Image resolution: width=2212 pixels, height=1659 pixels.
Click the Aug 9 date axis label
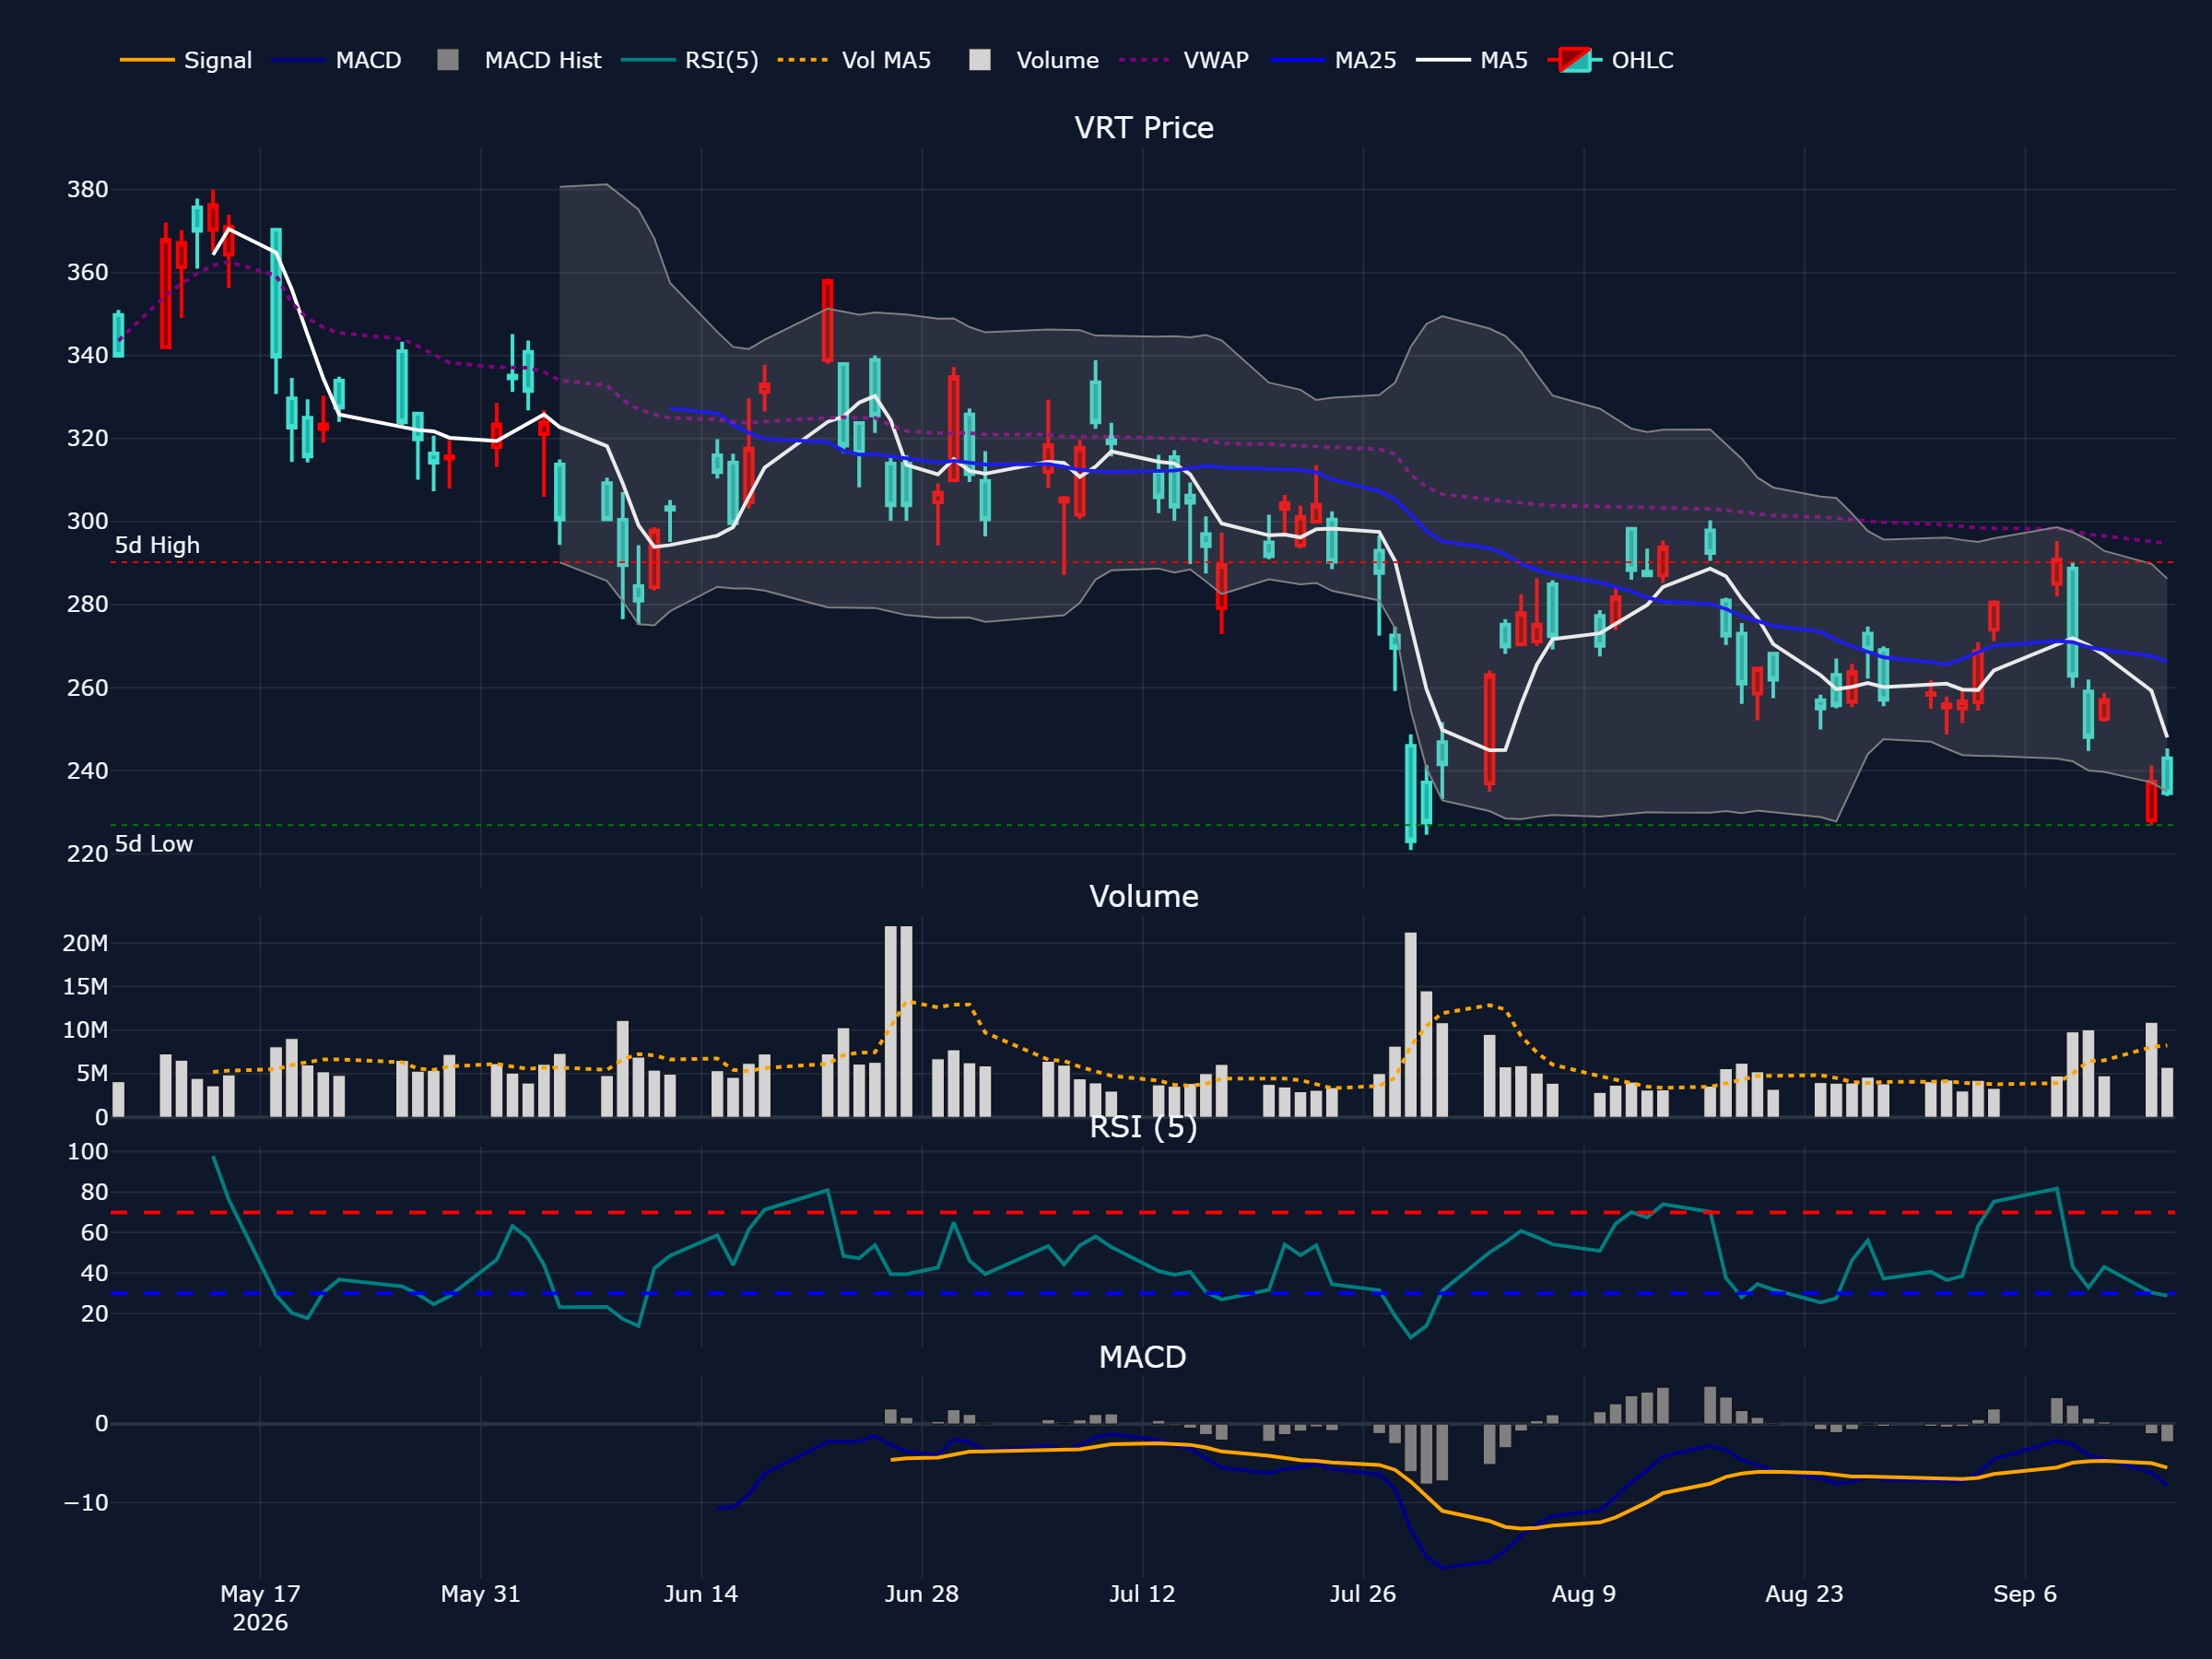[x=1584, y=1594]
